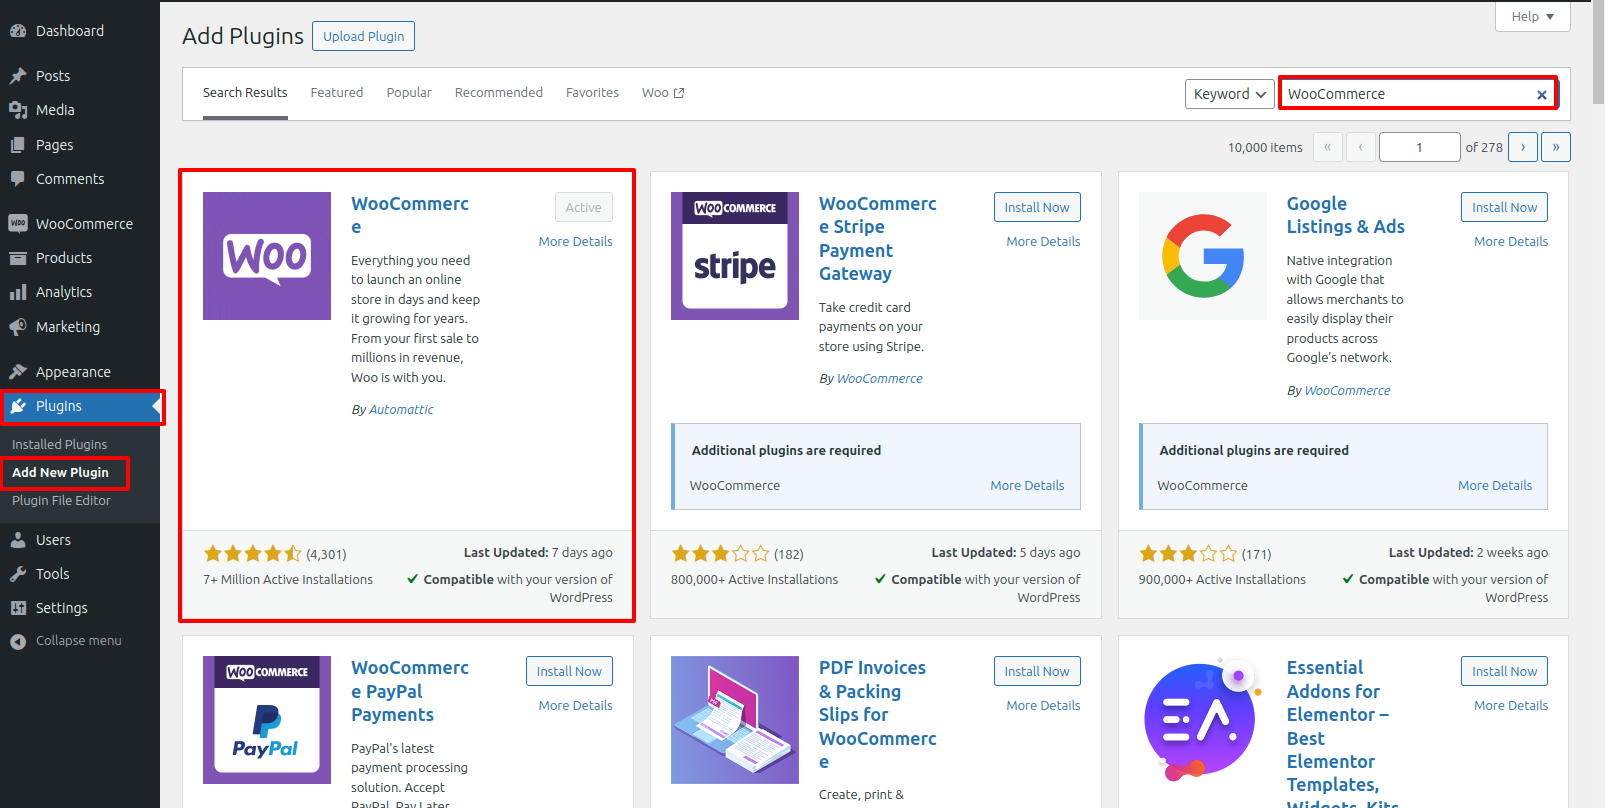Click the Analytics bar chart icon
Viewport: 1605px width, 808px height.
click(18, 292)
